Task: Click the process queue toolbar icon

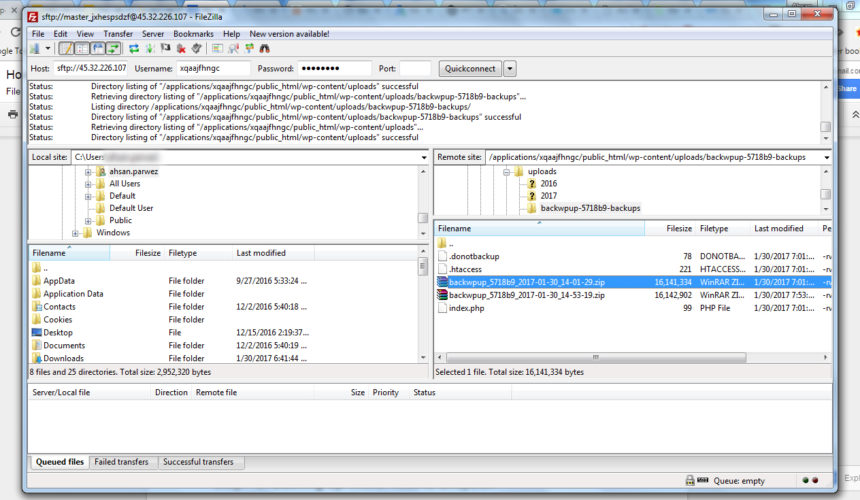Action: pos(150,49)
